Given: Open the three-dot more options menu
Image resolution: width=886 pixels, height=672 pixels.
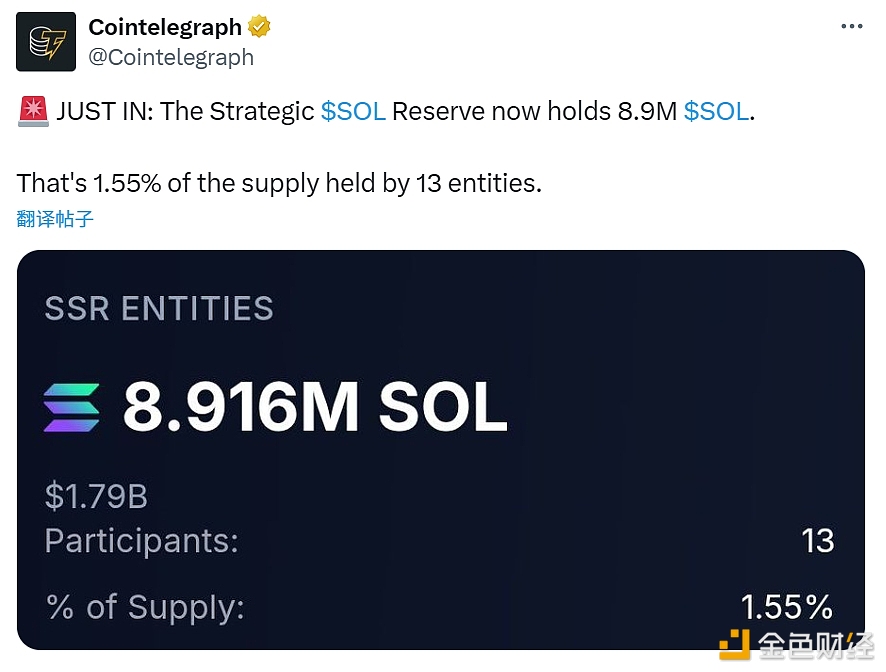Looking at the screenshot, I should [851, 27].
